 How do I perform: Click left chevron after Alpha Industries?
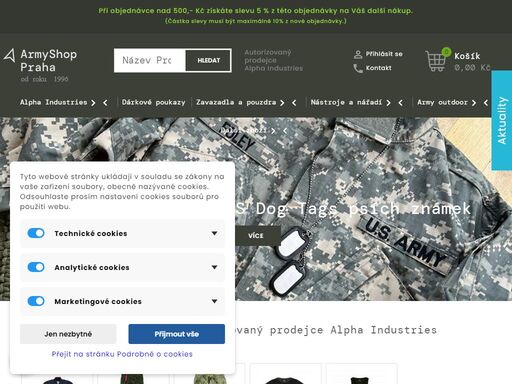[105, 103]
